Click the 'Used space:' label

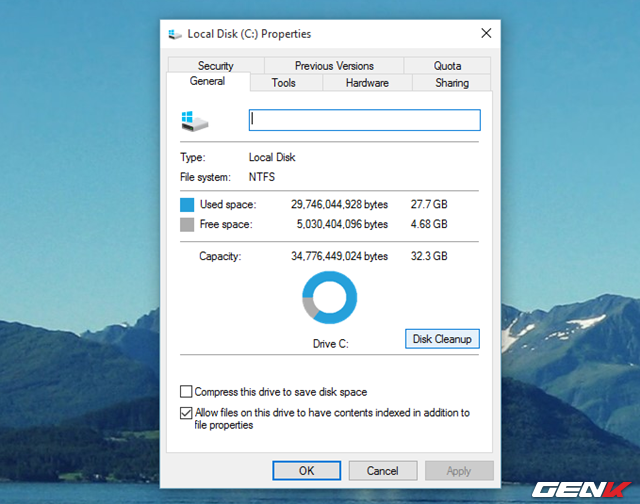pyautogui.click(x=228, y=204)
